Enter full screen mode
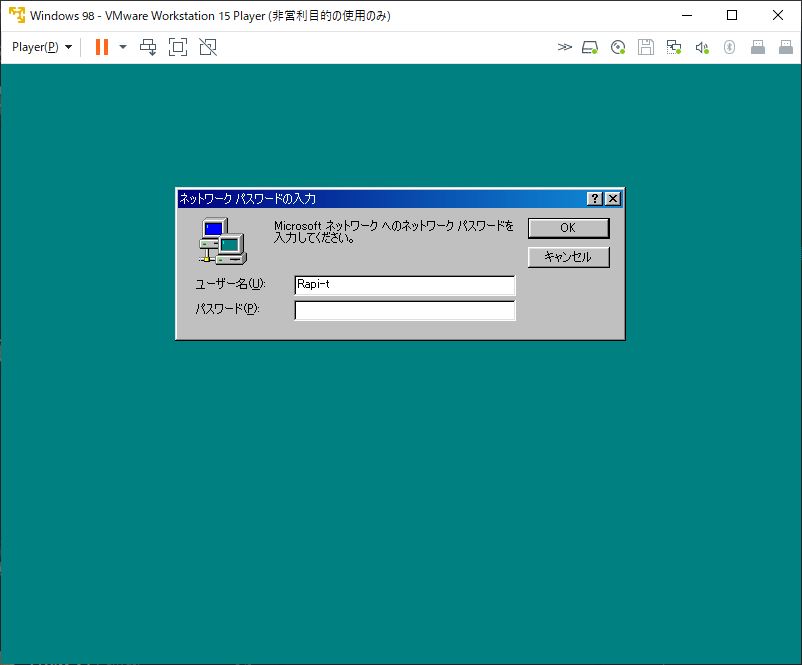 point(178,47)
